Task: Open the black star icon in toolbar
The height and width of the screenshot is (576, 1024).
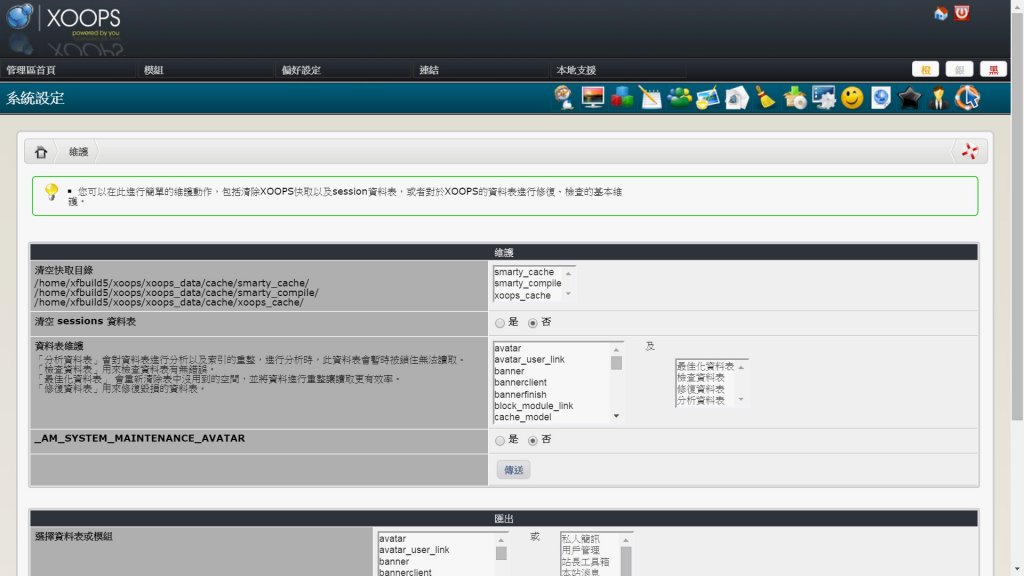Action: [x=909, y=98]
